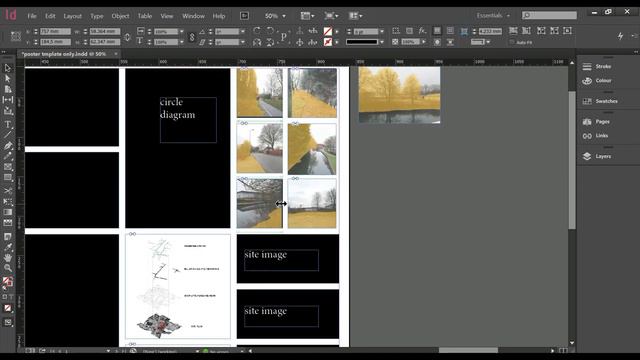
Task: Click the fill colour swatch in control bar
Action: (327, 31)
